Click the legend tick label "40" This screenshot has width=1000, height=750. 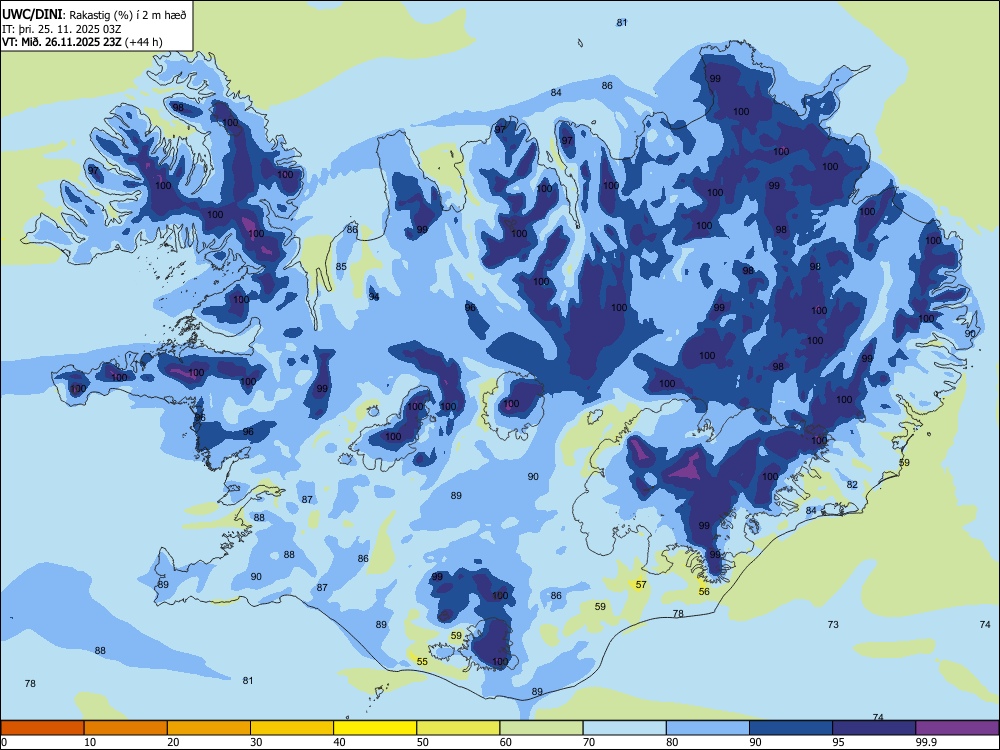340,742
